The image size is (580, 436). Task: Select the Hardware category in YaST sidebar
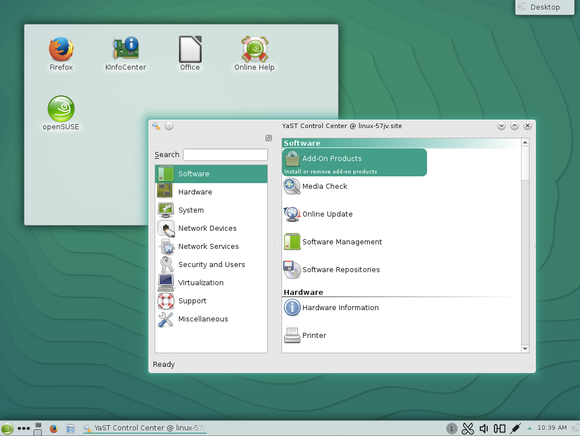tap(211, 192)
